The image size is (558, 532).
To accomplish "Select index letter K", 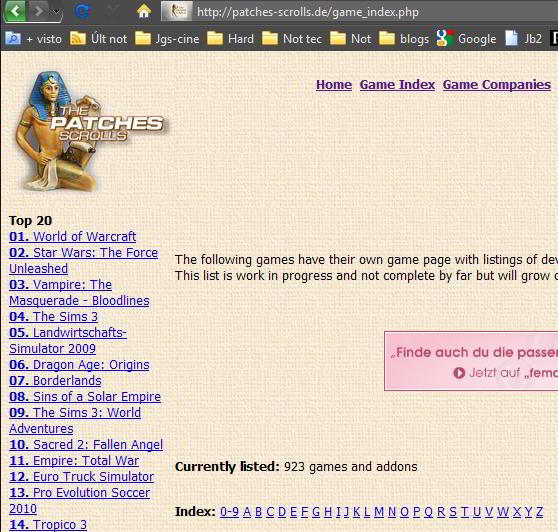I will pyautogui.click(x=356, y=512).
